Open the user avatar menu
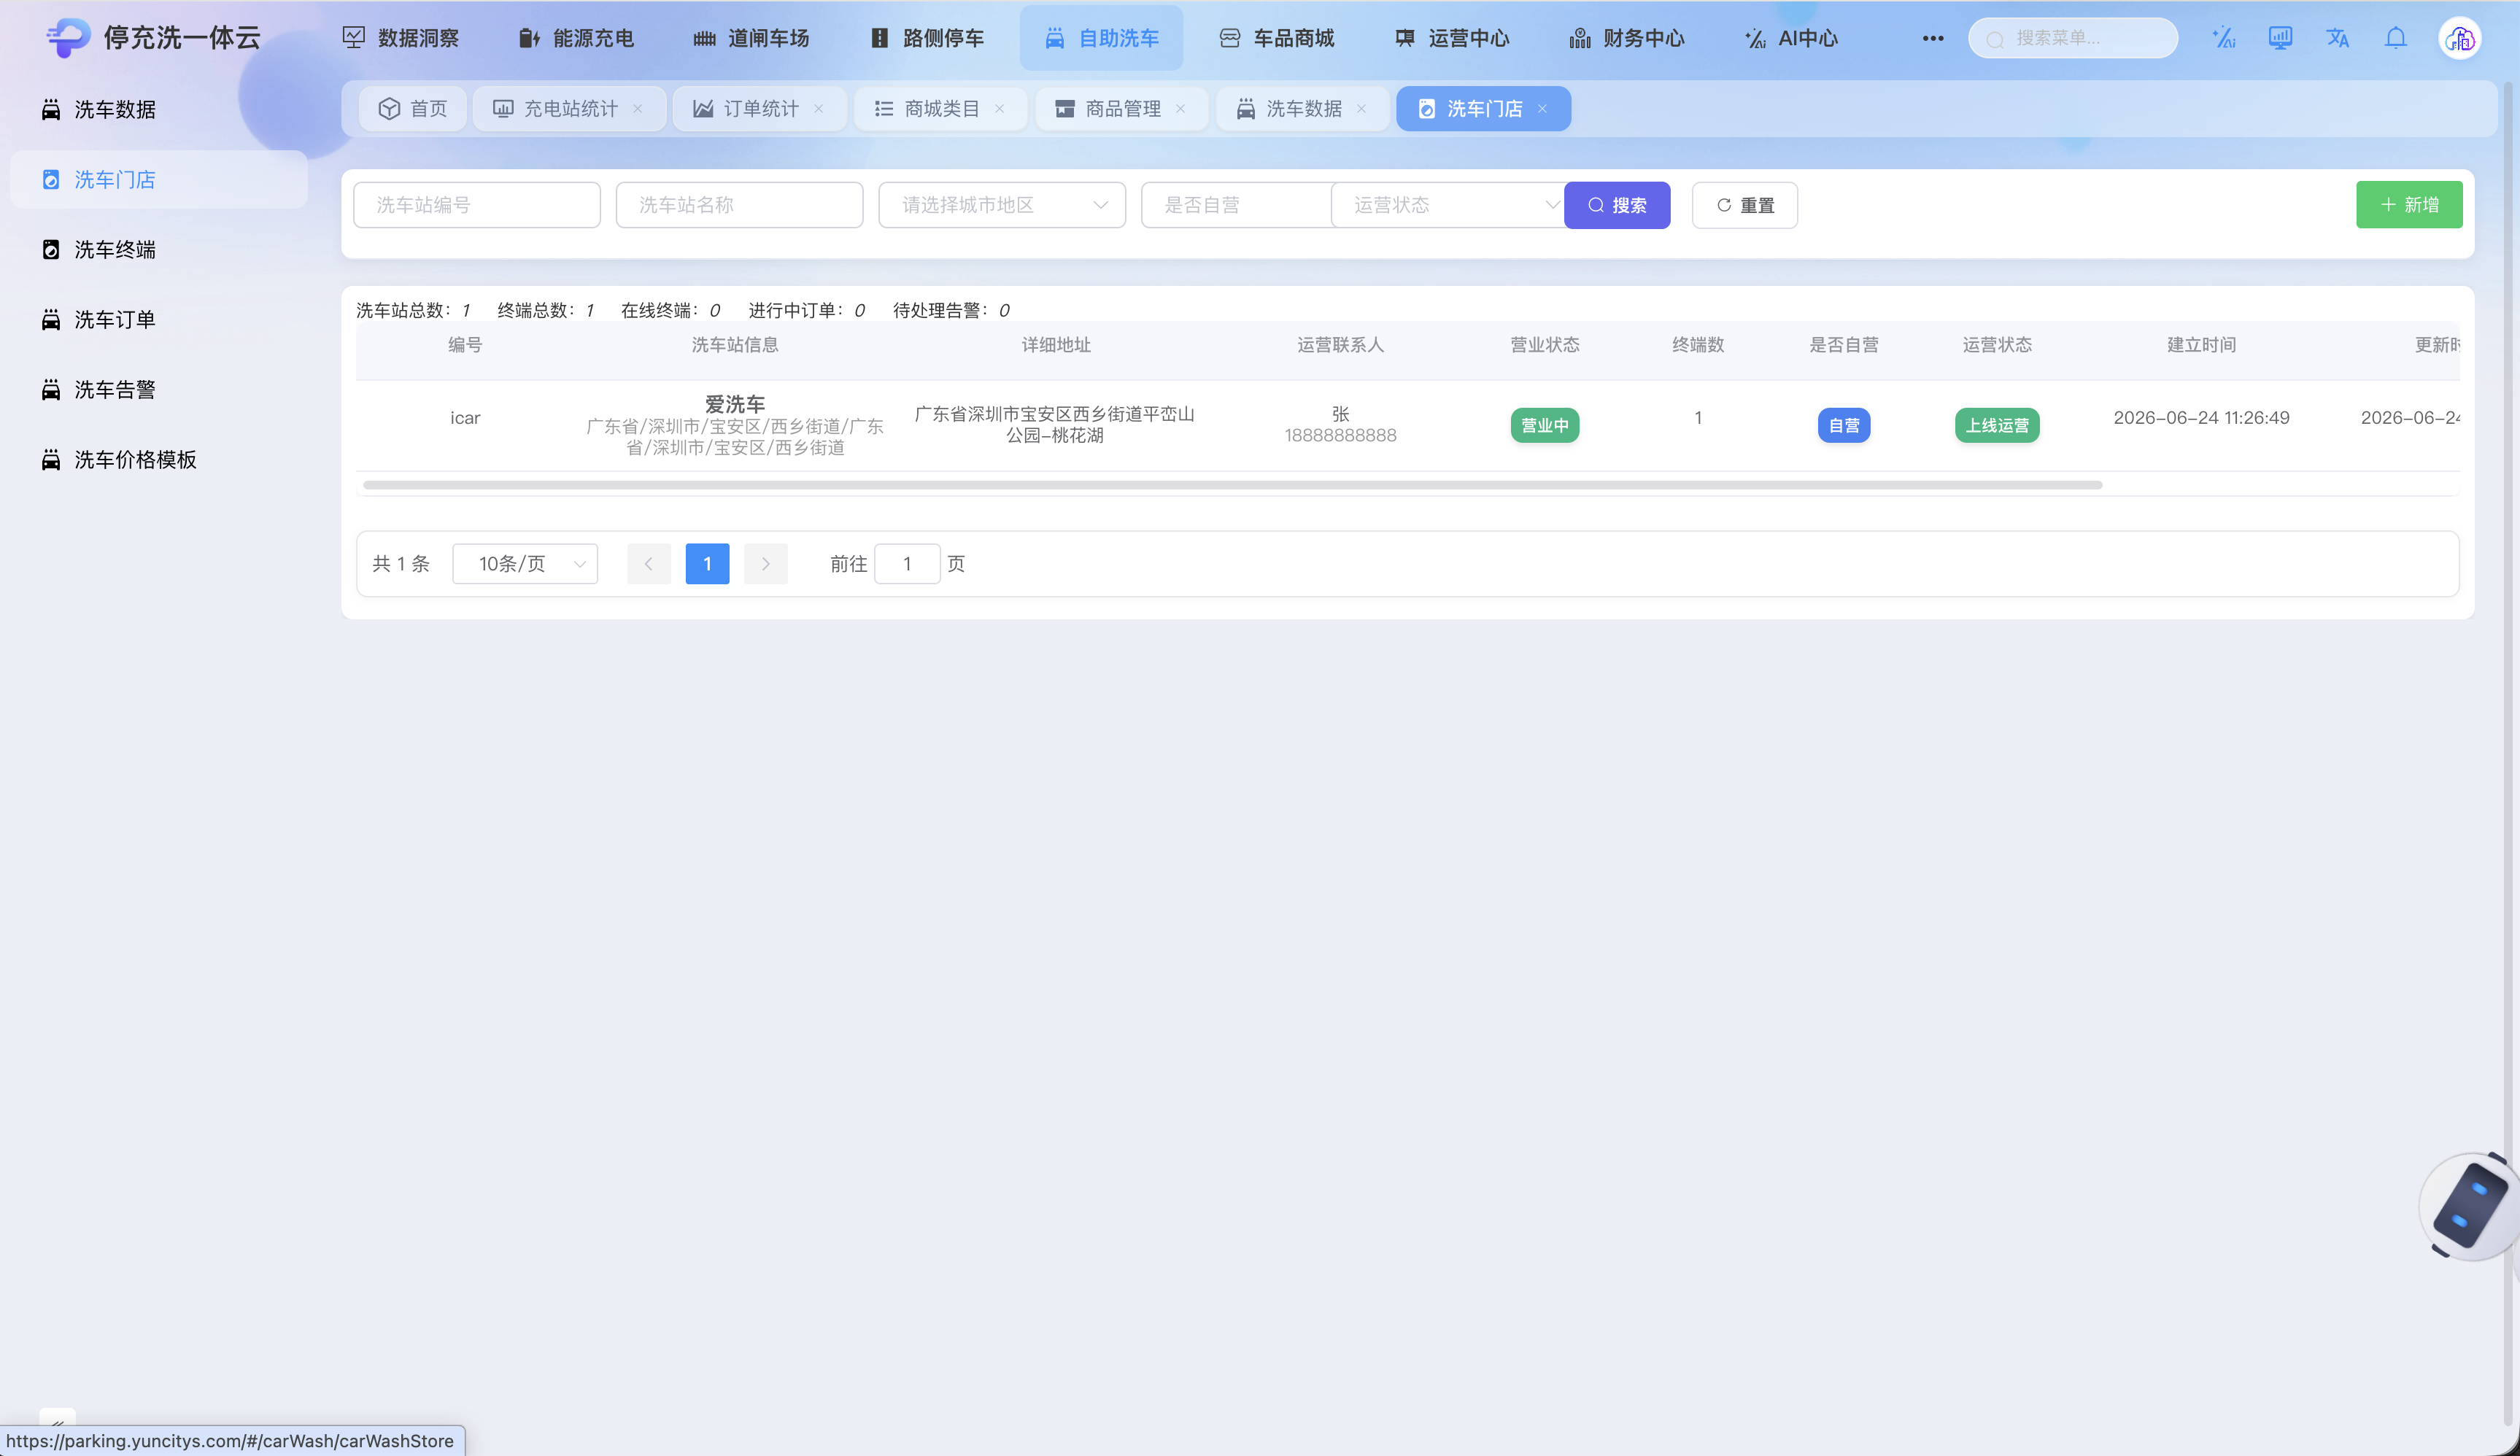Screen dimensions: 2520x1456 click(x=2459, y=38)
